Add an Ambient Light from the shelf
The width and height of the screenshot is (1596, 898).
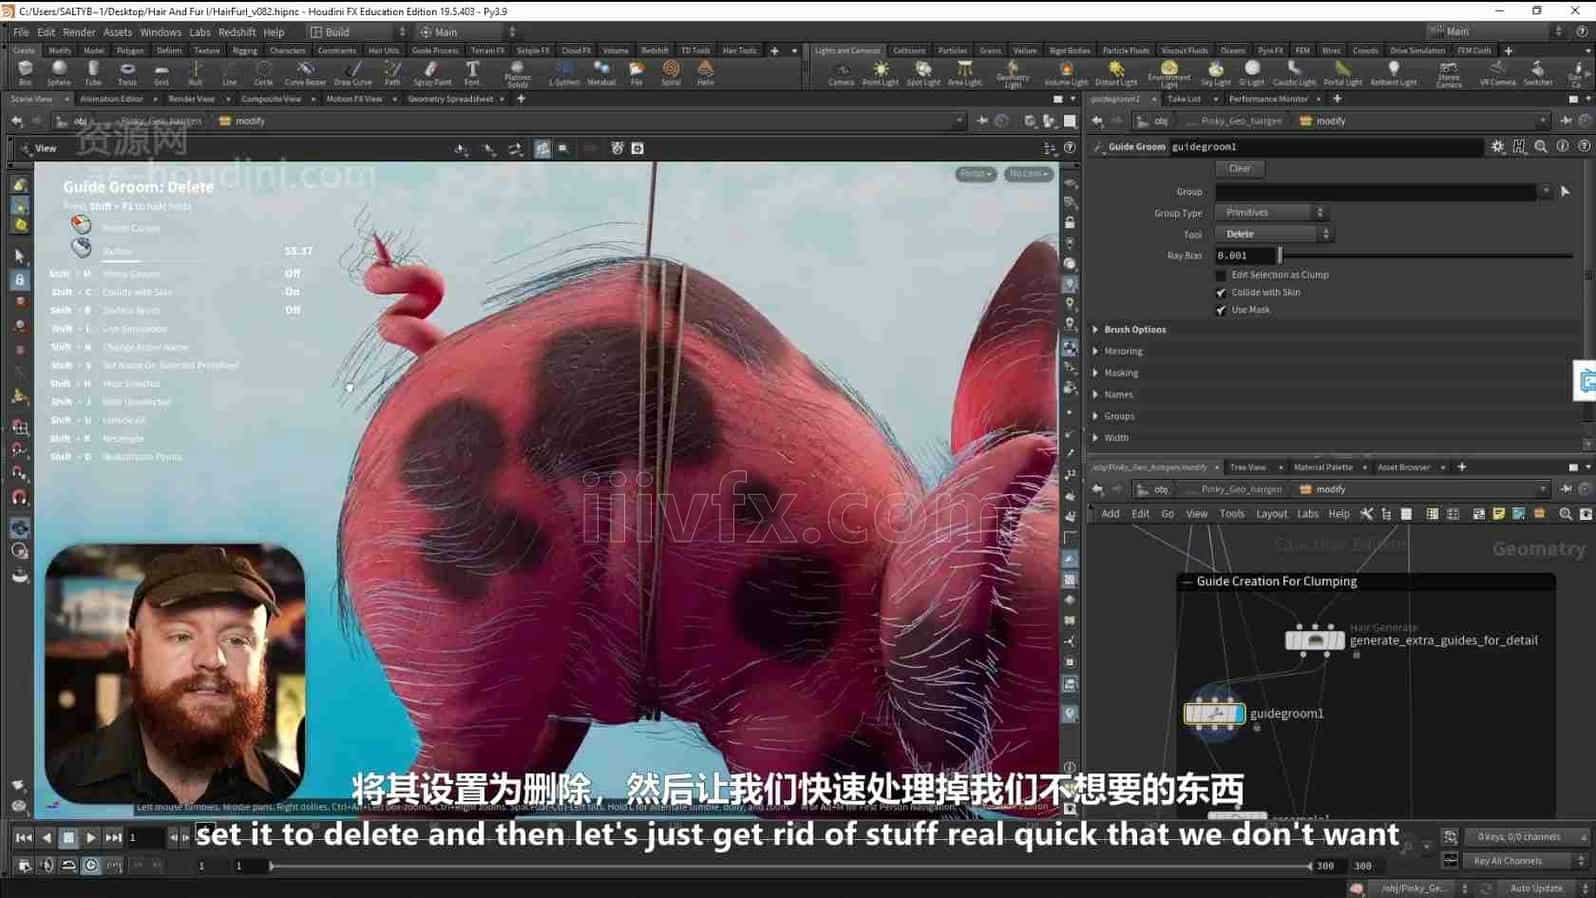click(1393, 73)
